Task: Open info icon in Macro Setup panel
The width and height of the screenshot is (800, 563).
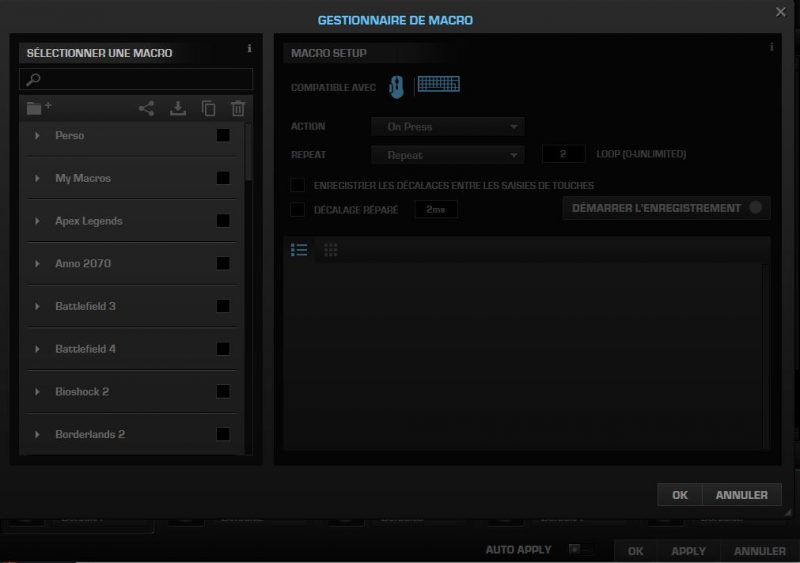Action: [771, 47]
